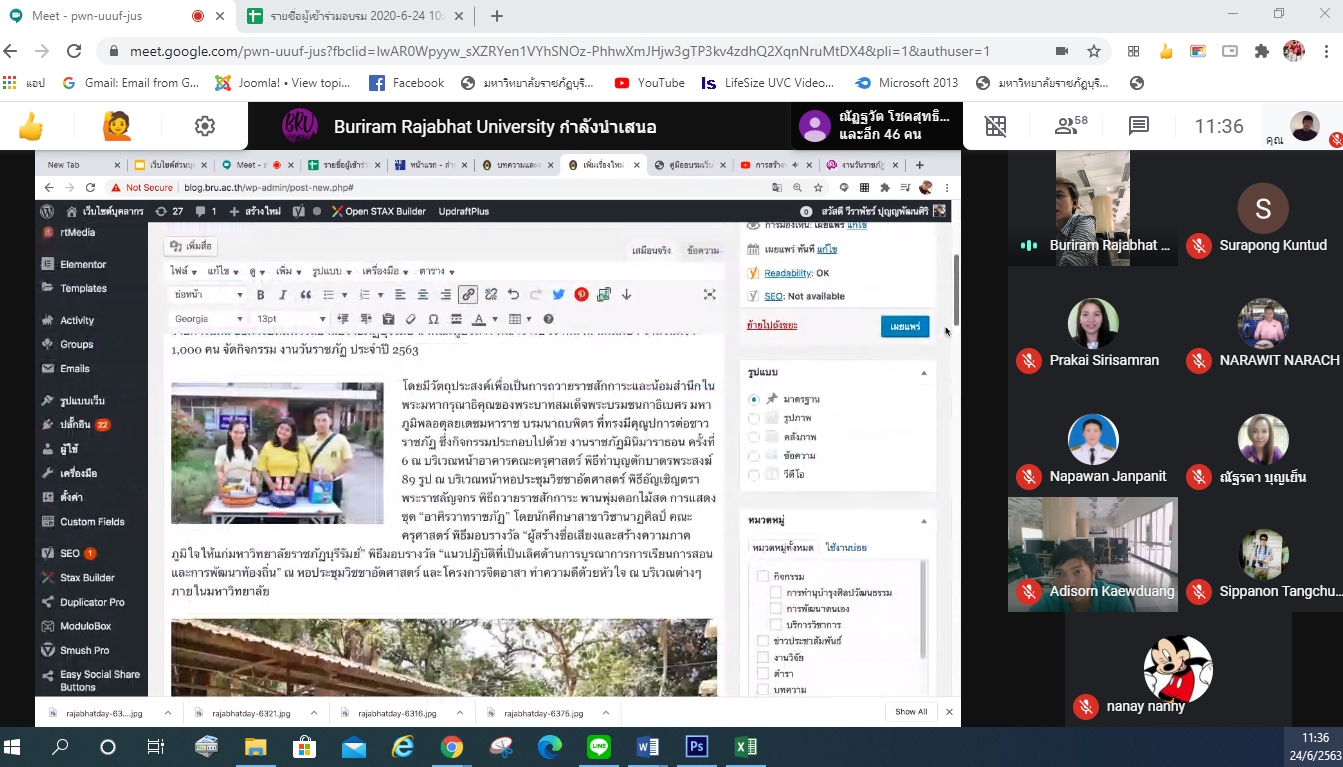
Task: Click the Twitter icon in editor toolbar
Action: (x=558, y=295)
